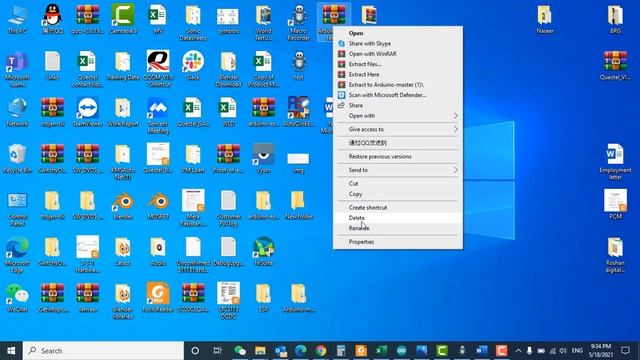Select Foxit Reader desktop shortcut

[x=158, y=298]
